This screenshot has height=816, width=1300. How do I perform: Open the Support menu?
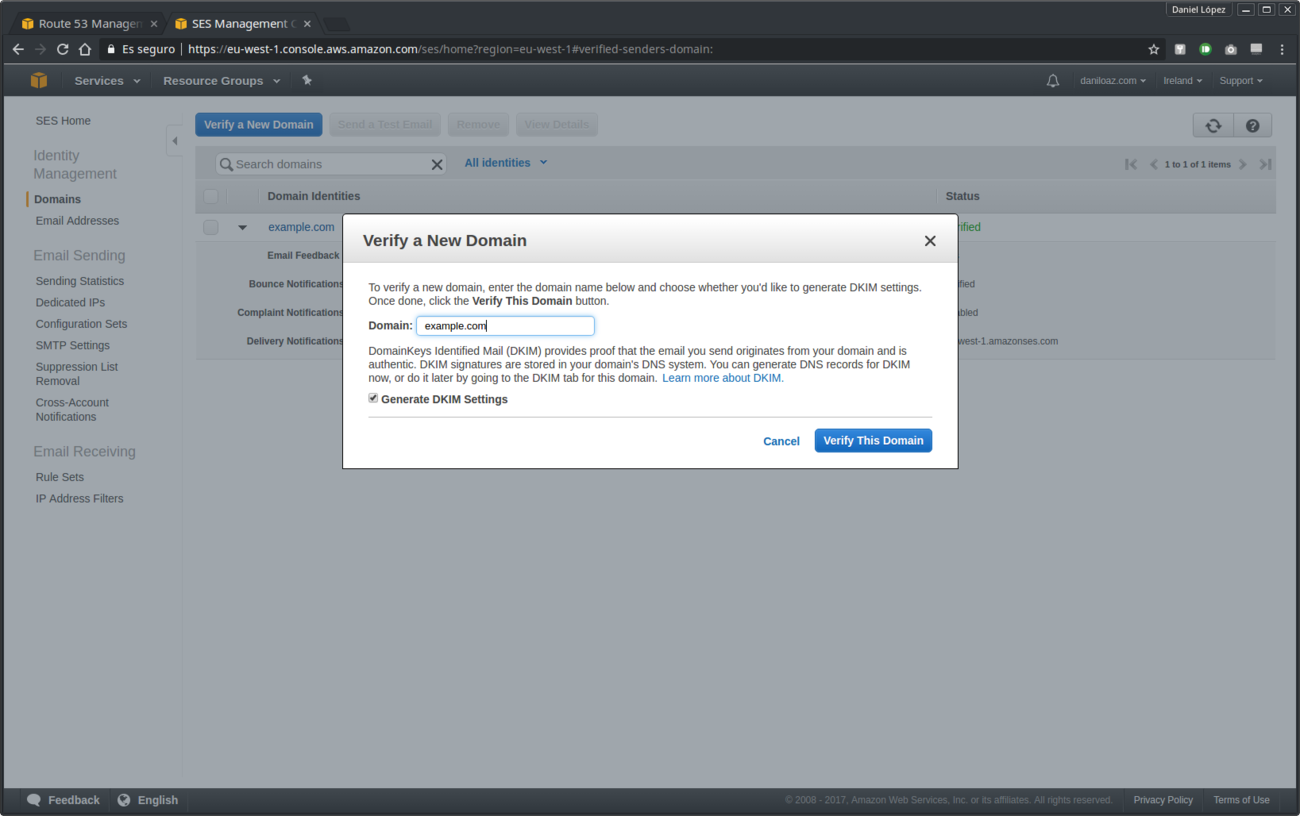click(x=1240, y=80)
